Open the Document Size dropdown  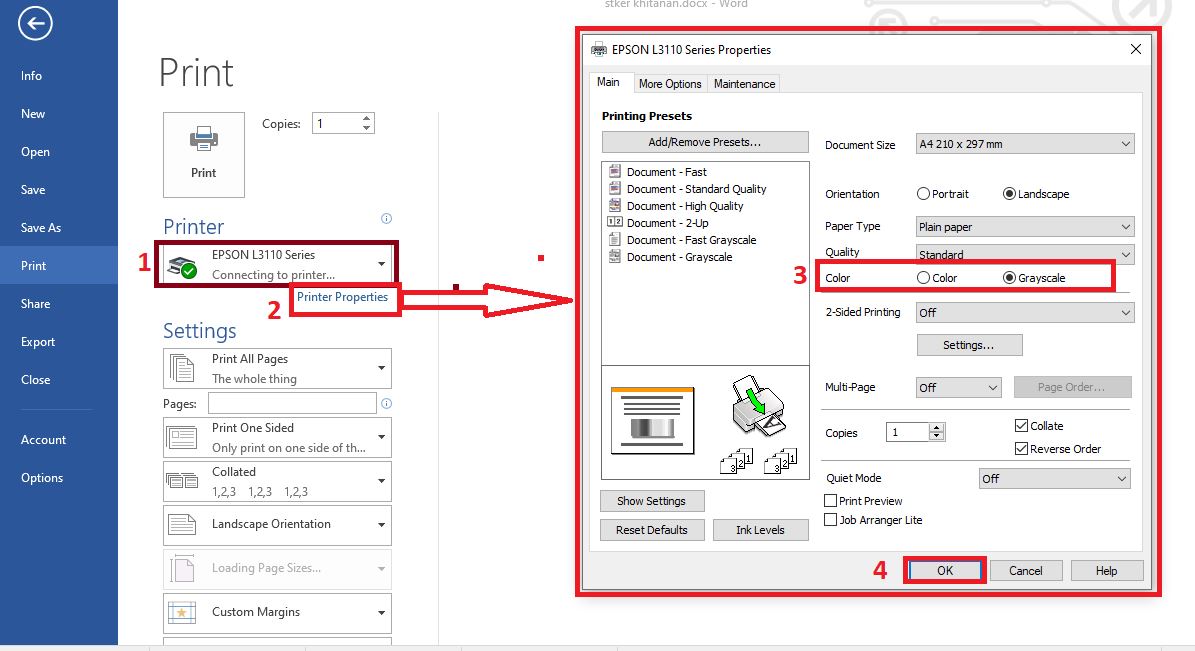[x=1025, y=144]
